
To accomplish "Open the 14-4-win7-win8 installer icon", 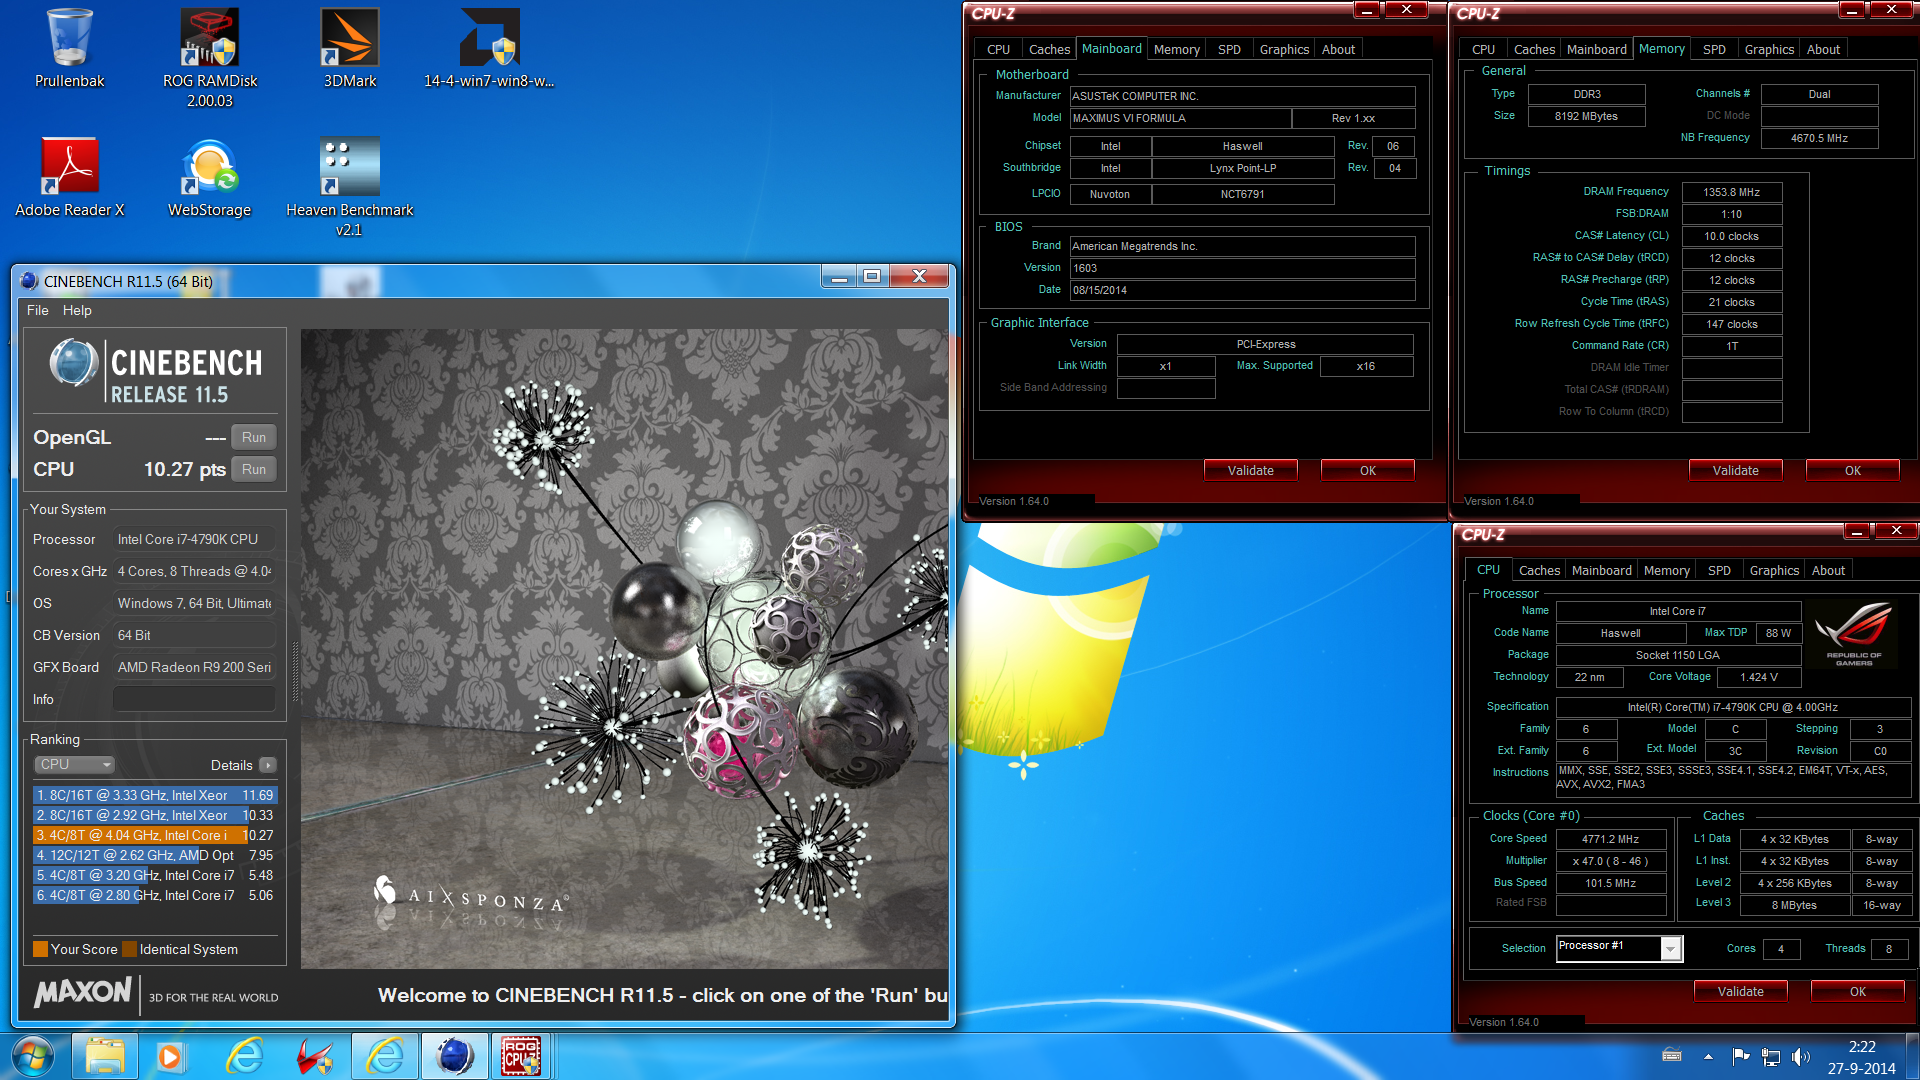I will pos(489,49).
